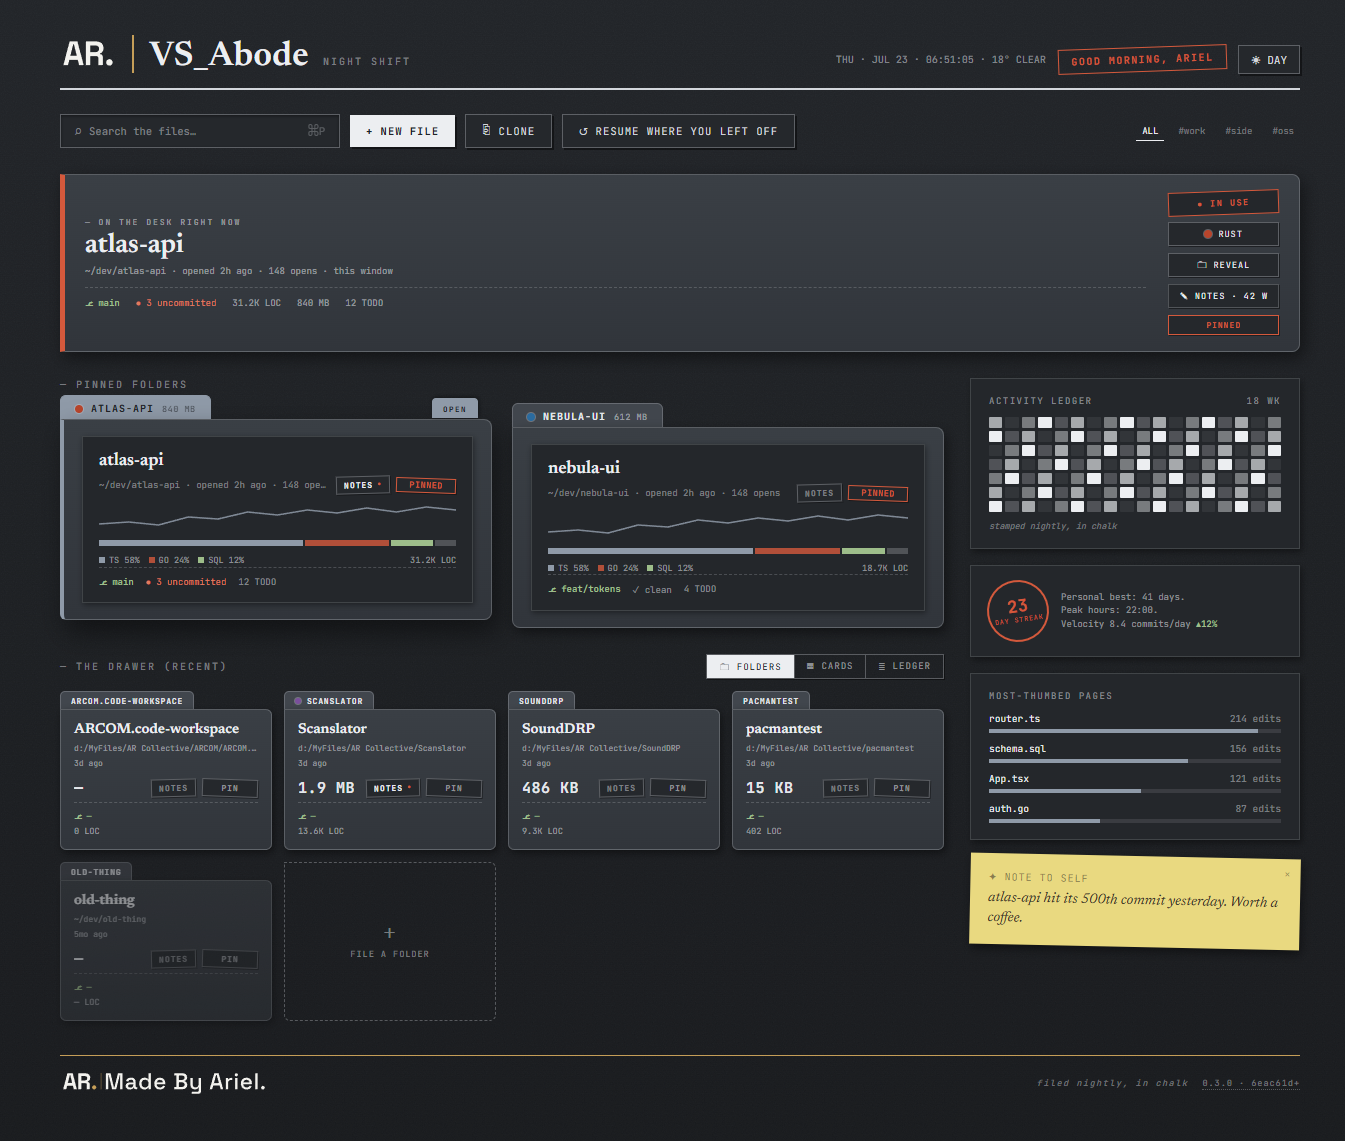Viewport: 1345px width, 1141px height.
Task: Switch drawer view to LEDGER
Action: pyautogui.click(x=904, y=666)
